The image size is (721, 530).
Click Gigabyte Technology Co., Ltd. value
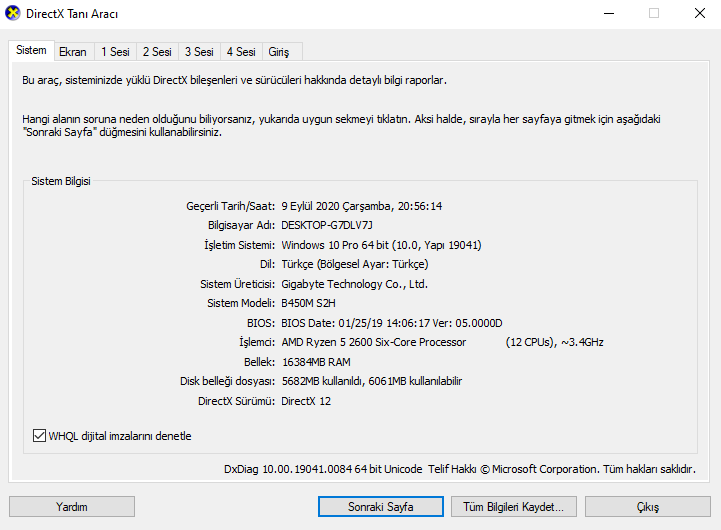point(355,284)
